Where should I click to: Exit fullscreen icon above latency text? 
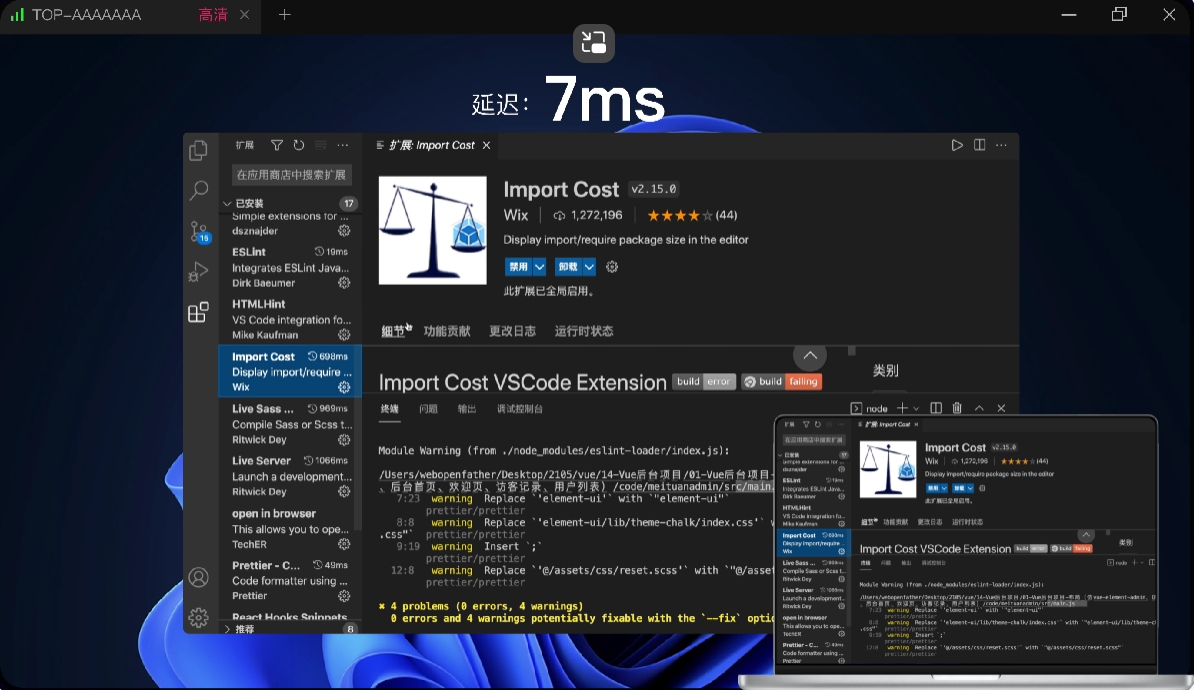pyautogui.click(x=594, y=43)
